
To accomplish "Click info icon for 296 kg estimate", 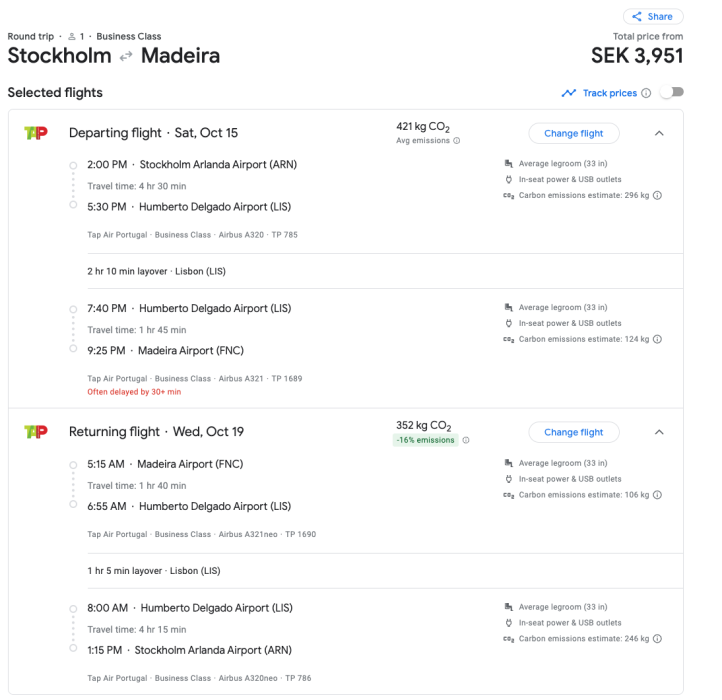I will pos(657,196).
